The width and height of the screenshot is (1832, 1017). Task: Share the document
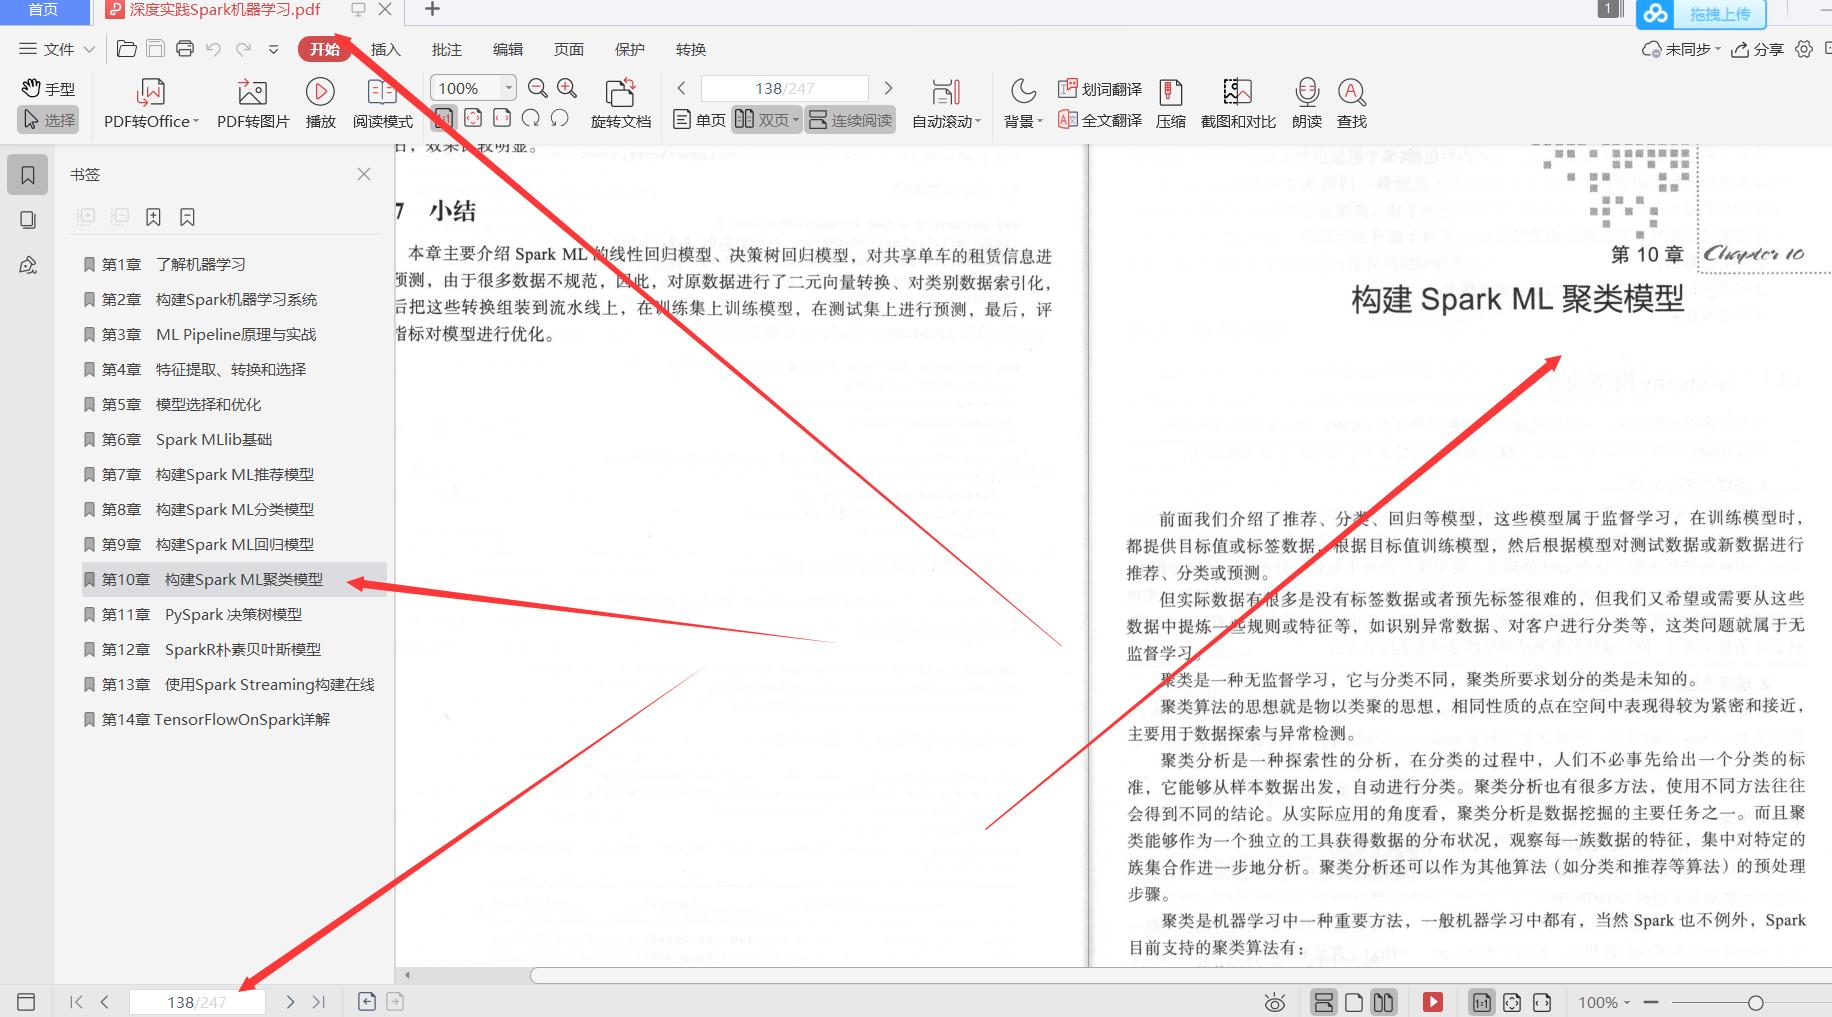1758,49
